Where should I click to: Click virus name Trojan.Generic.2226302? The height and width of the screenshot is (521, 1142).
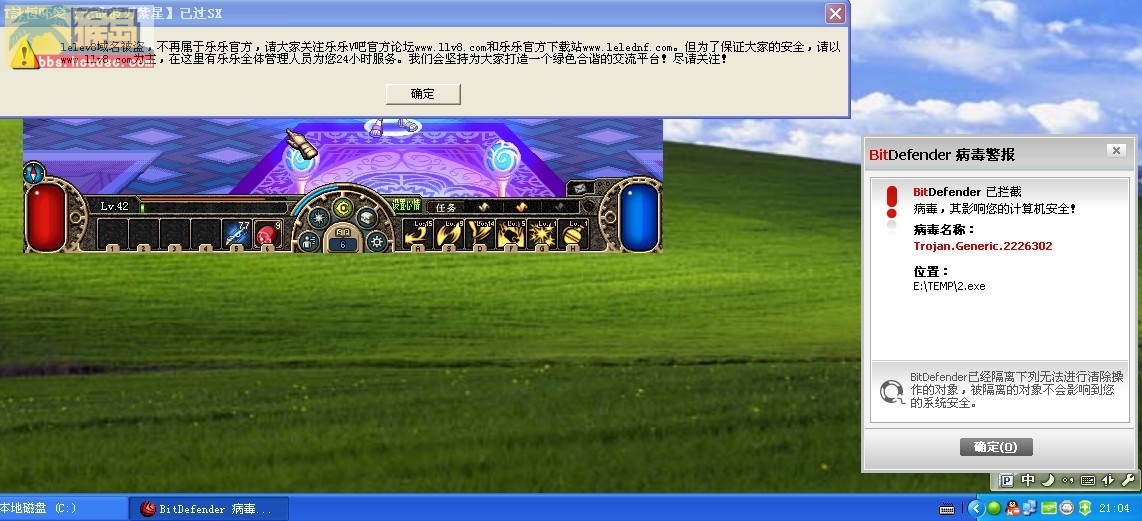tap(982, 246)
